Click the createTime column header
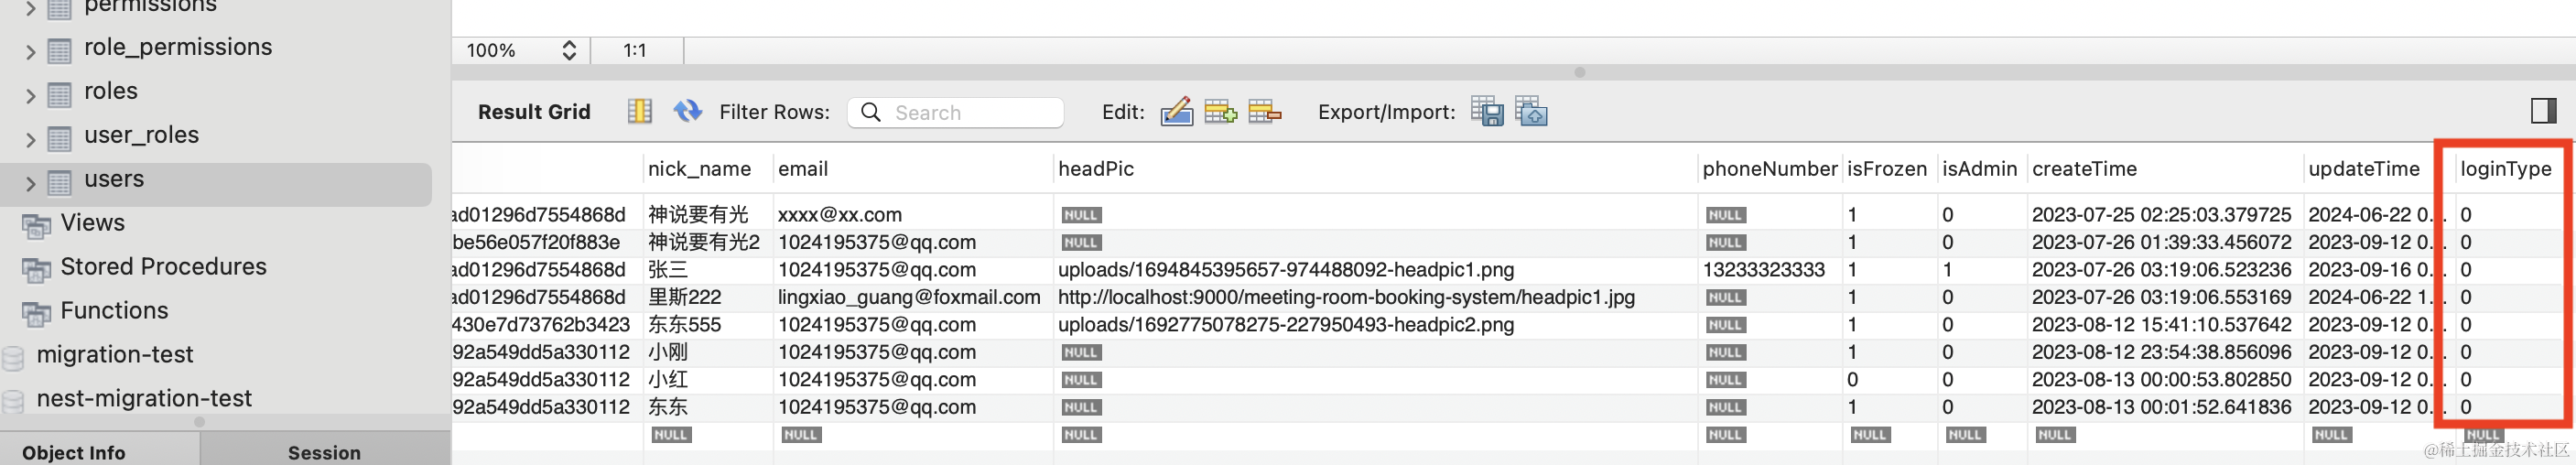Viewport: 2576px width, 465px height. pos(2084,169)
